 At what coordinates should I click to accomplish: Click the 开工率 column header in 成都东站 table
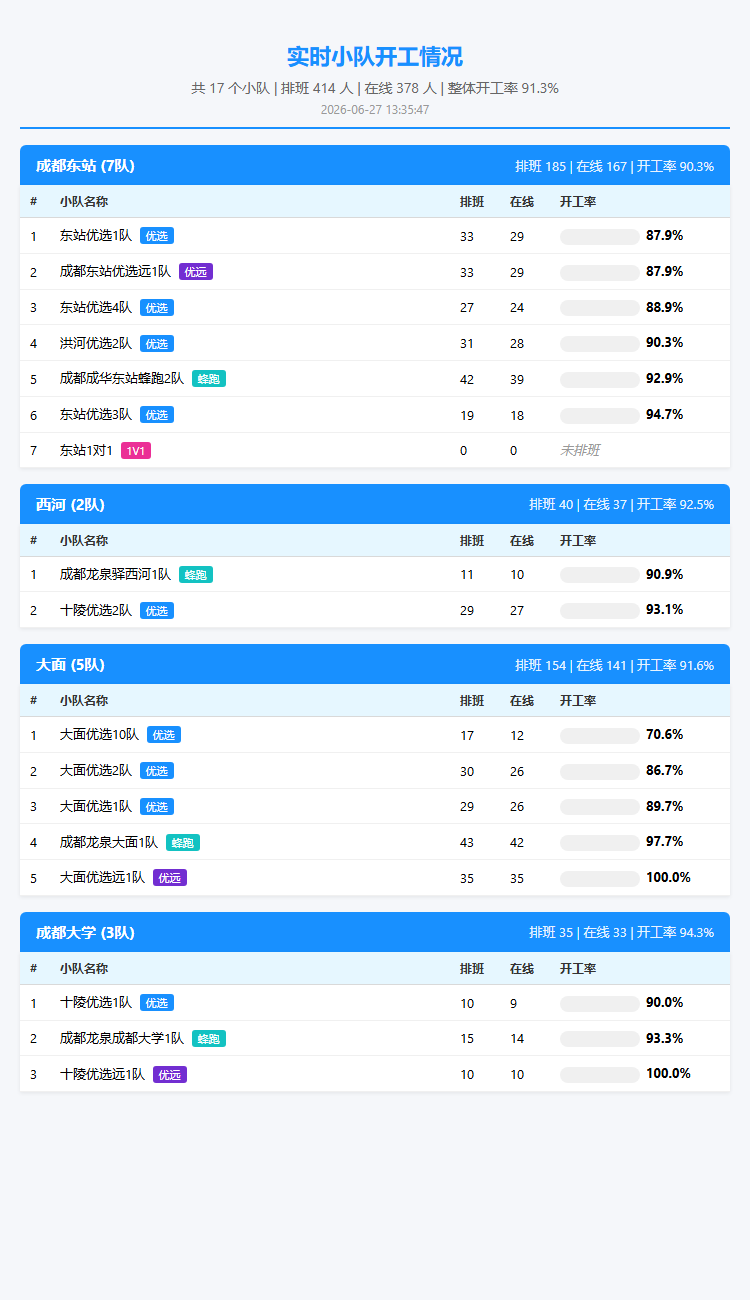(x=578, y=202)
